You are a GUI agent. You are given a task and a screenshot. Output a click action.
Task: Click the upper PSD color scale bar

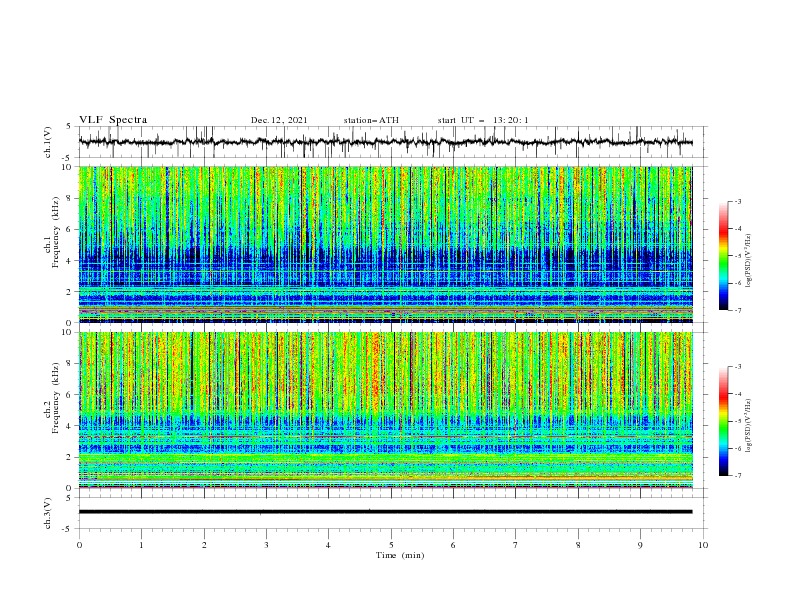point(723,256)
